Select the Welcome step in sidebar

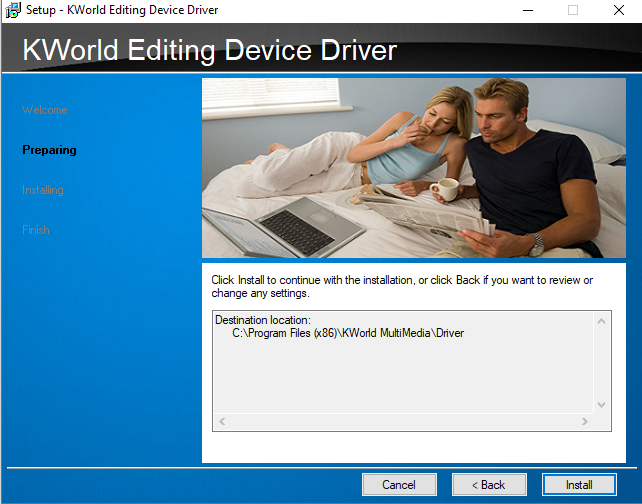(x=45, y=110)
